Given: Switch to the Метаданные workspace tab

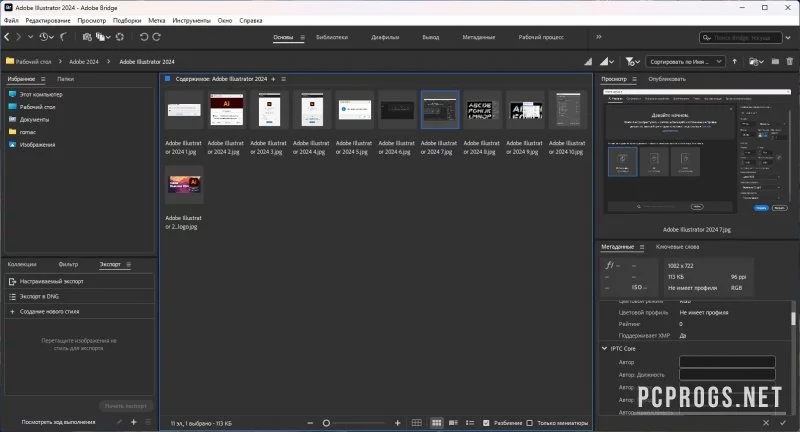Looking at the screenshot, I should [x=479, y=37].
